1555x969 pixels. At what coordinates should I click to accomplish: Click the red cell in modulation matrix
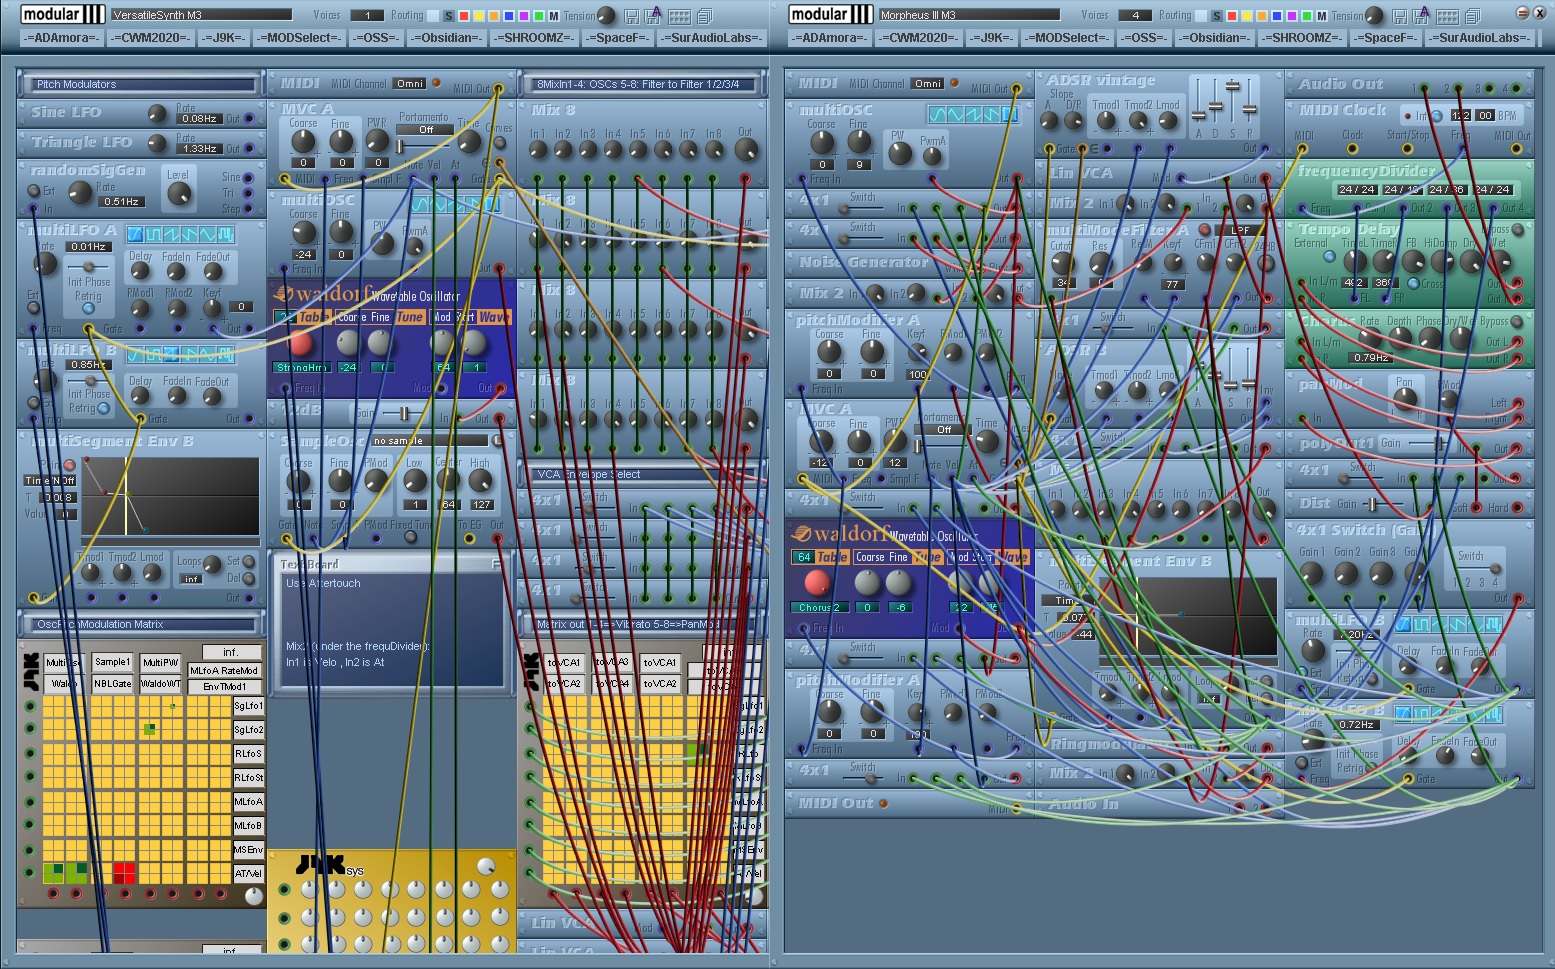coord(124,873)
